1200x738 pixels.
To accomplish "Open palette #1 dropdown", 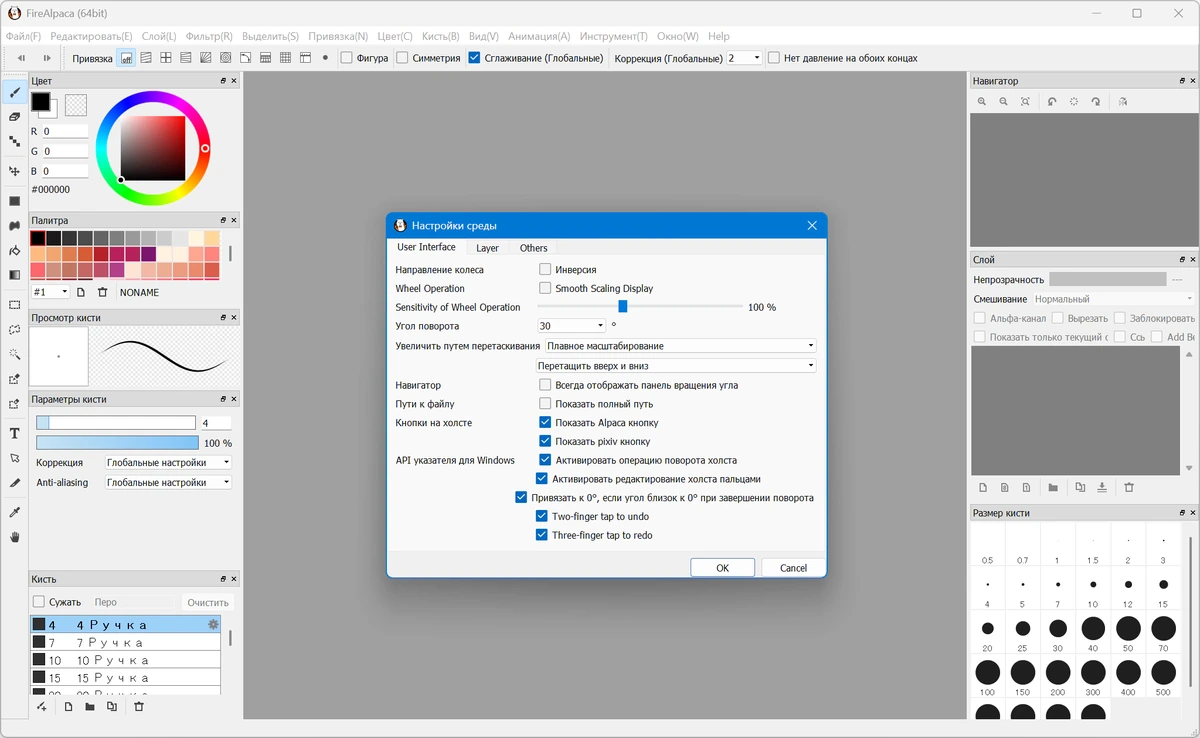I will tap(50, 292).
